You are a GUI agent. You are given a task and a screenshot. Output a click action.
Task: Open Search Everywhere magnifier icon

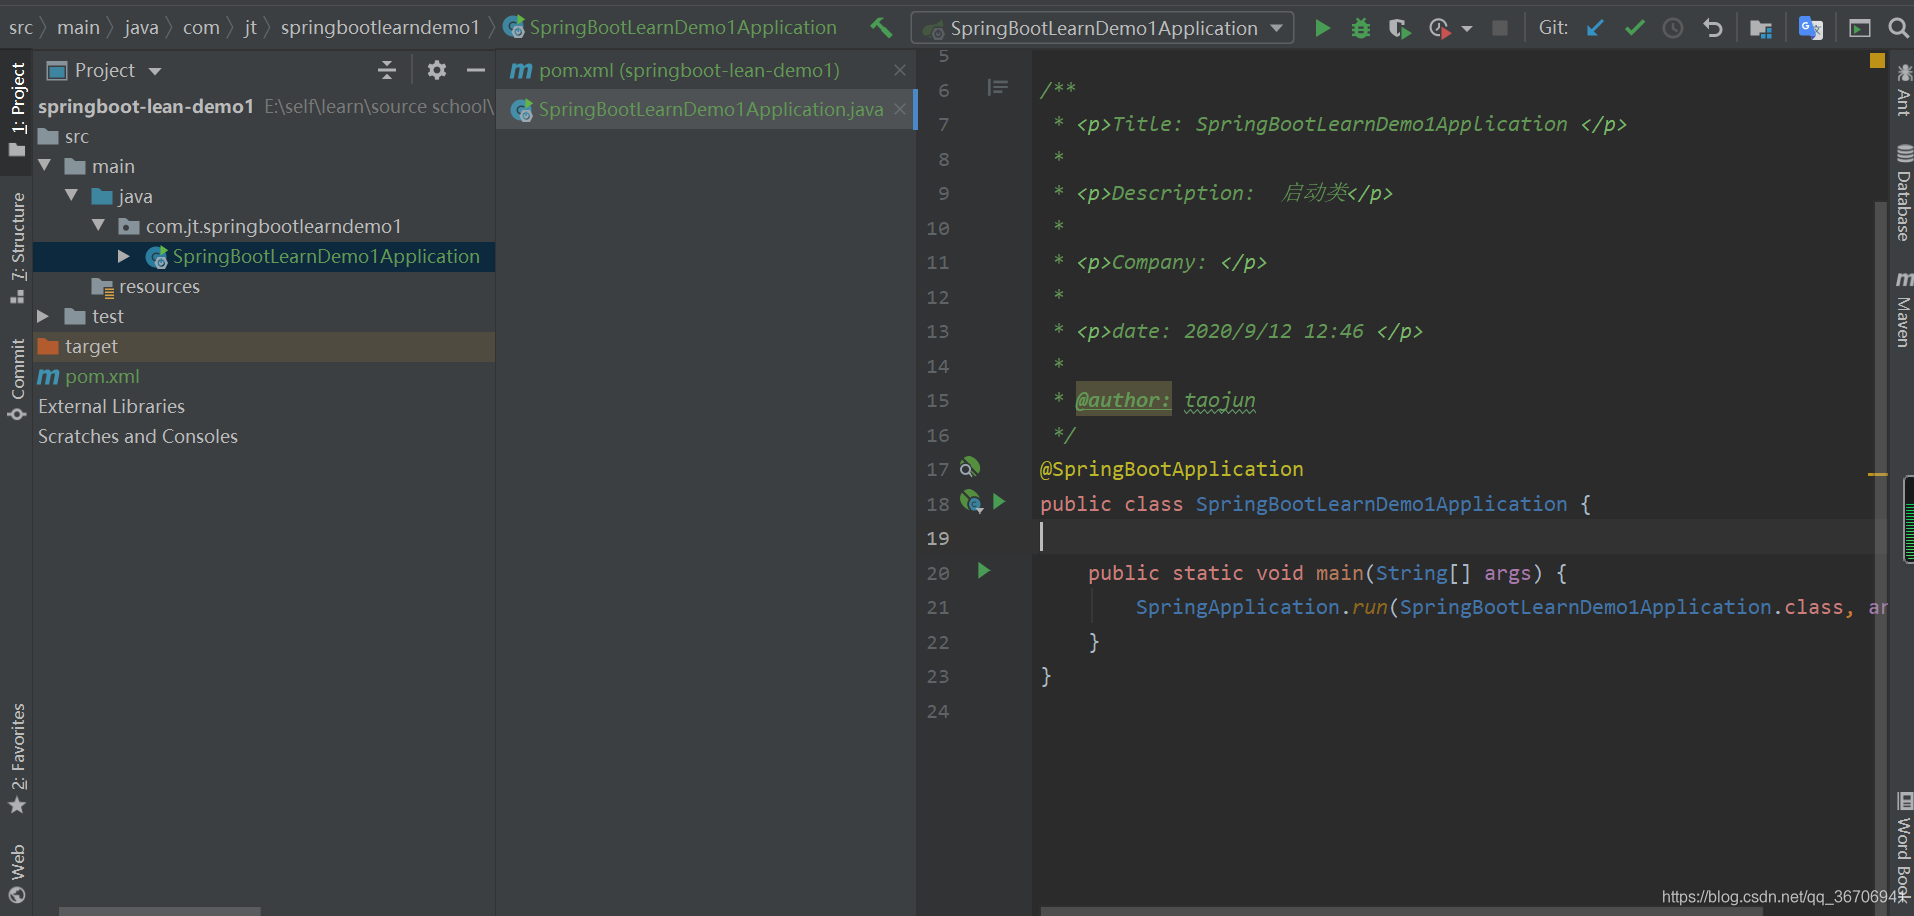click(x=1897, y=28)
